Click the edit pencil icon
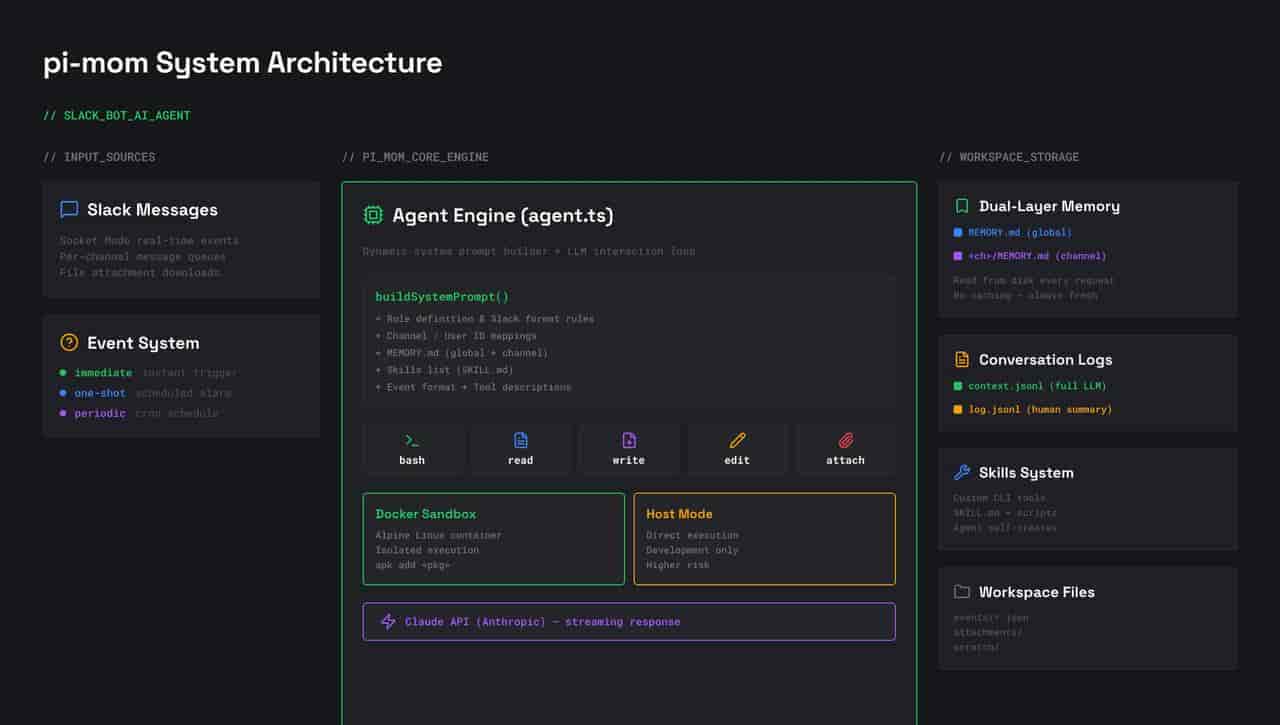 point(737,440)
